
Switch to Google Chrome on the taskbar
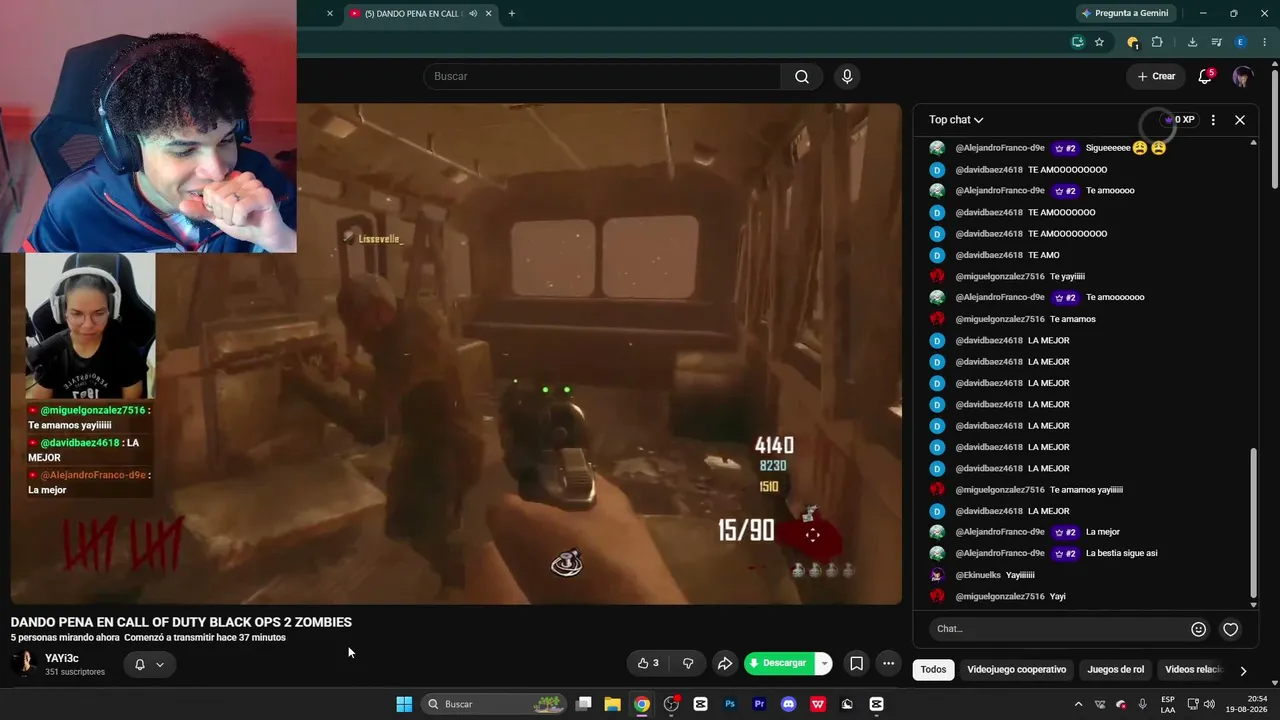tap(642, 704)
